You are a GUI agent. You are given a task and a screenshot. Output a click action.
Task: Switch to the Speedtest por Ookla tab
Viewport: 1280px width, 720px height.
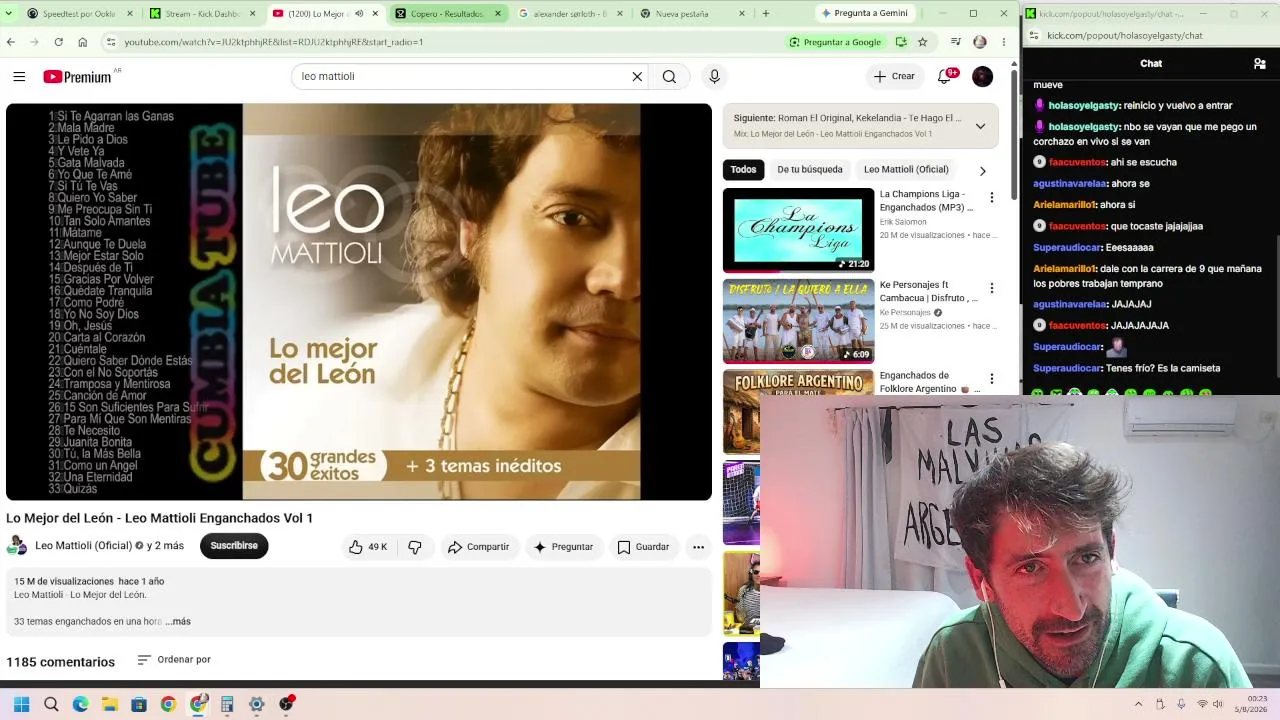79,14
